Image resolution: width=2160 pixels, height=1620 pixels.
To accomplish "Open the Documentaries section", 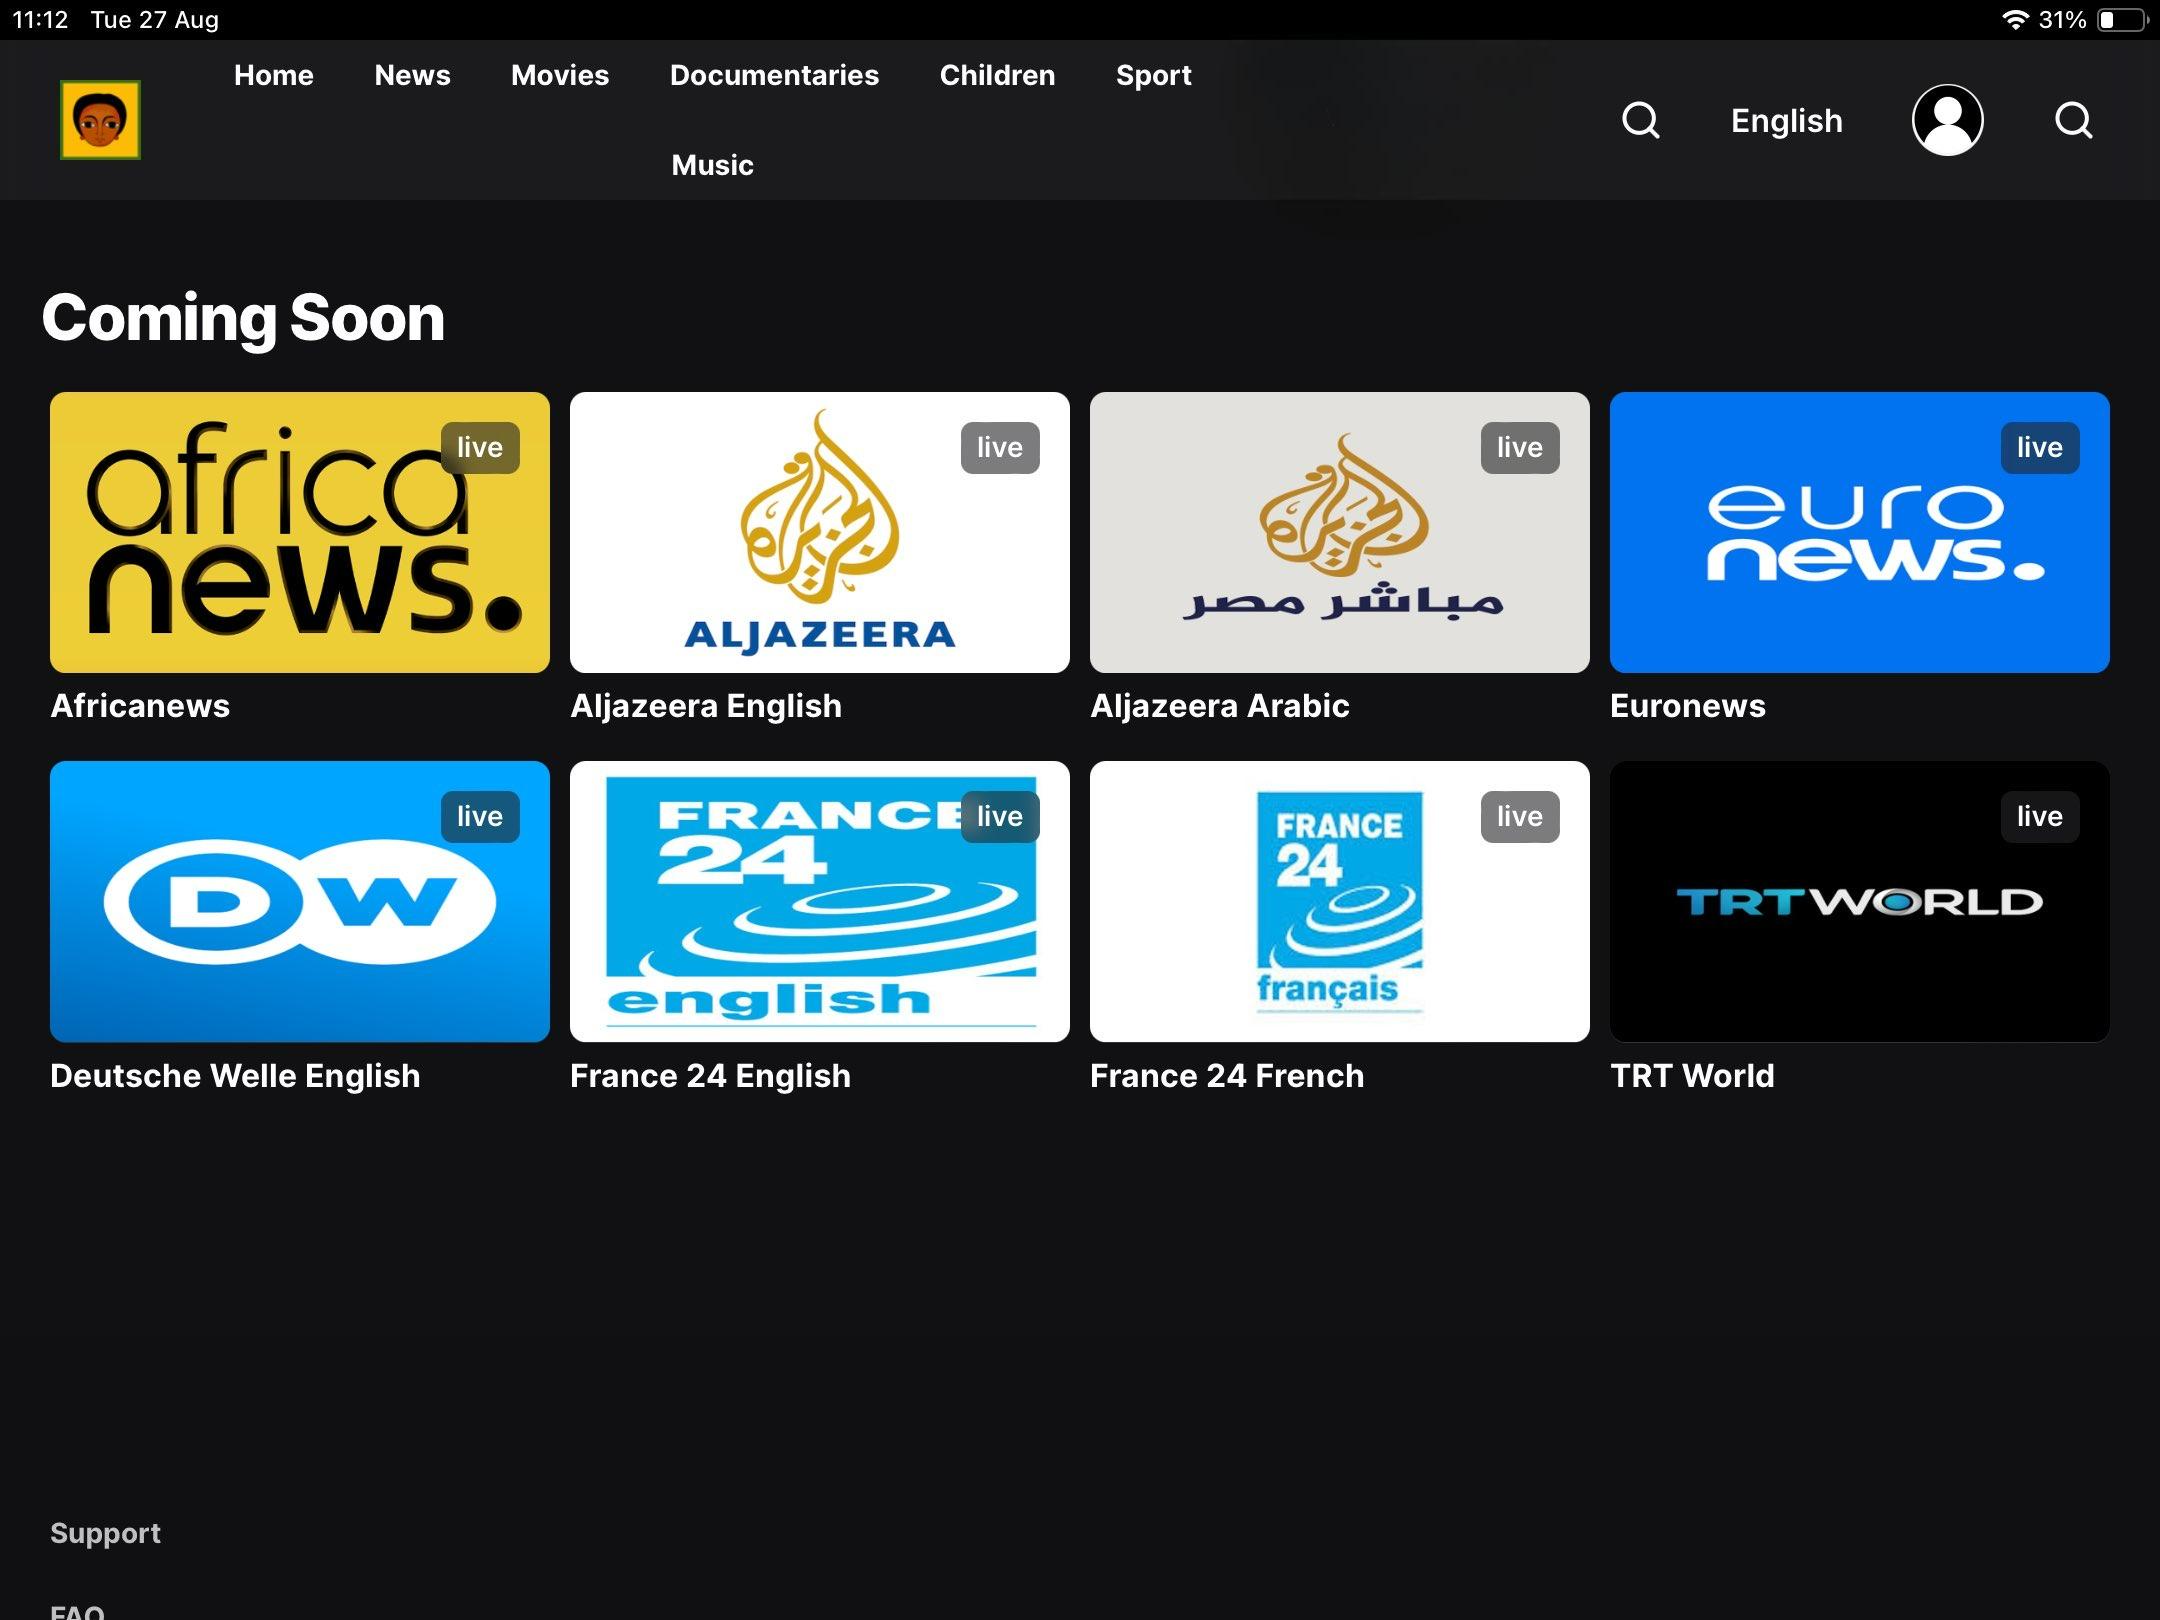I will pyautogui.click(x=774, y=75).
